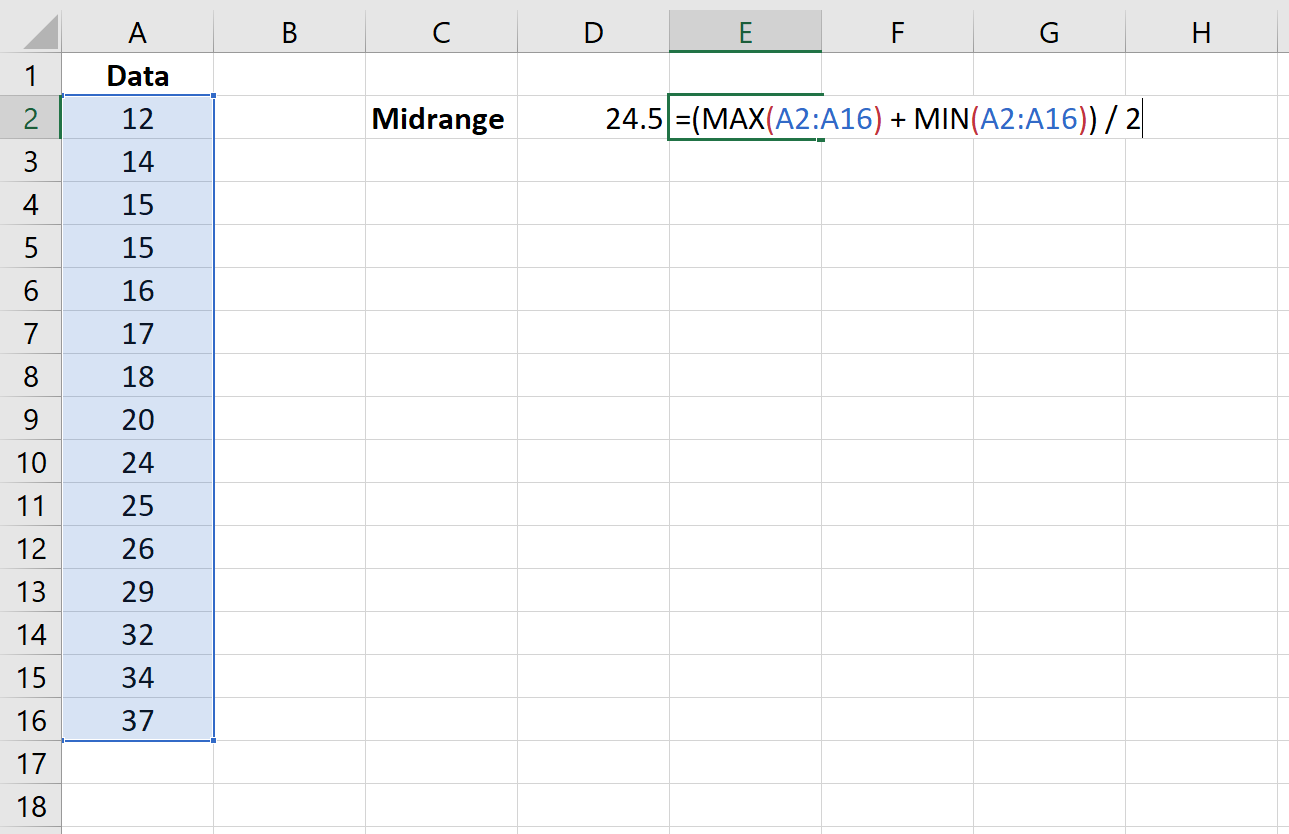Click the Midrange label cell
The image size is (1289, 834).
[441, 118]
